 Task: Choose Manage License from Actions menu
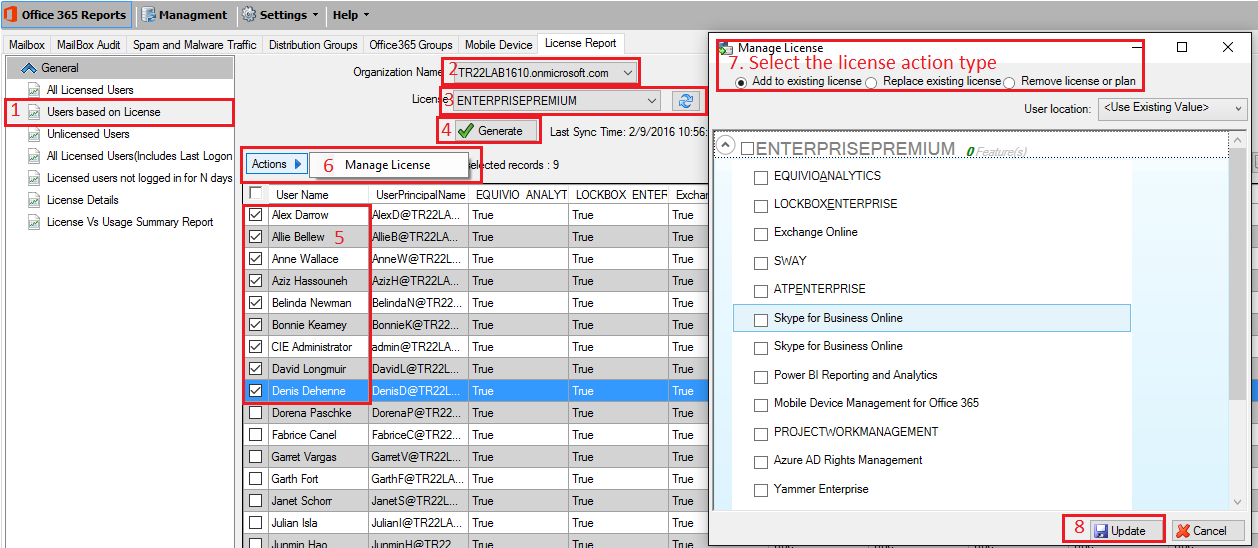click(387, 165)
